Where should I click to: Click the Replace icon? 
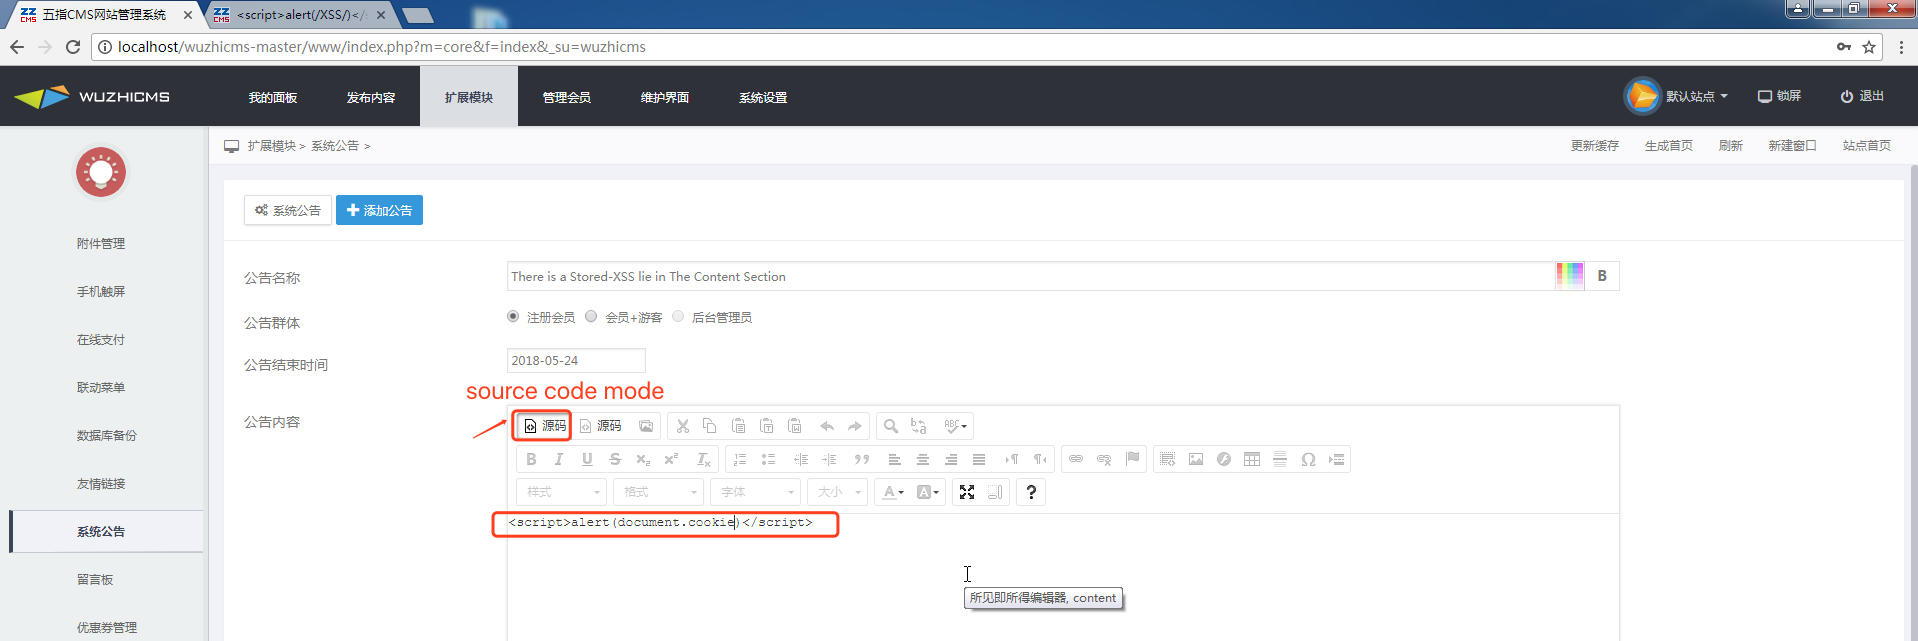click(x=919, y=426)
